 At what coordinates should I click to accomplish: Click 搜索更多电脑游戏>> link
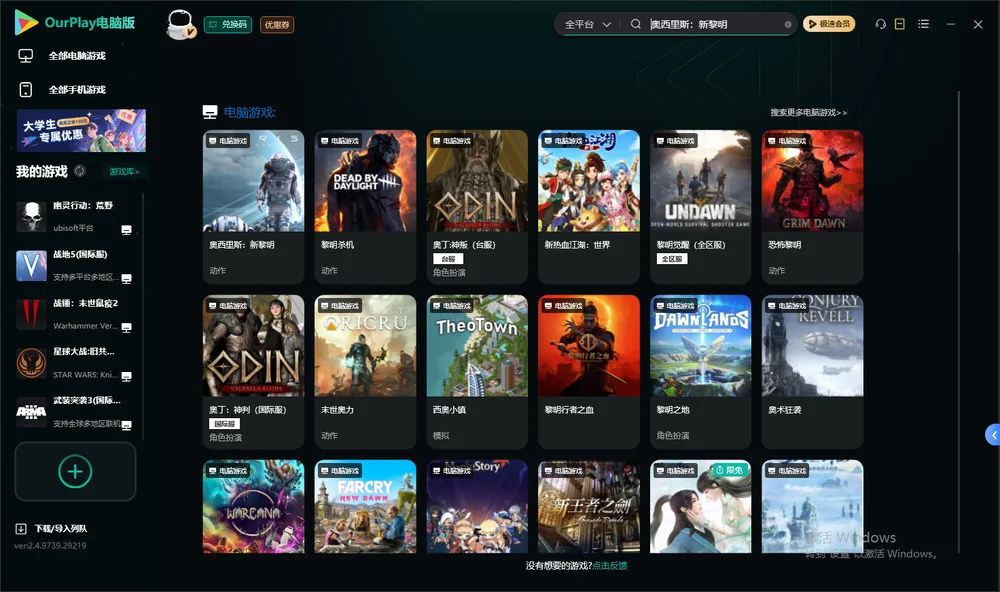point(808,112)
